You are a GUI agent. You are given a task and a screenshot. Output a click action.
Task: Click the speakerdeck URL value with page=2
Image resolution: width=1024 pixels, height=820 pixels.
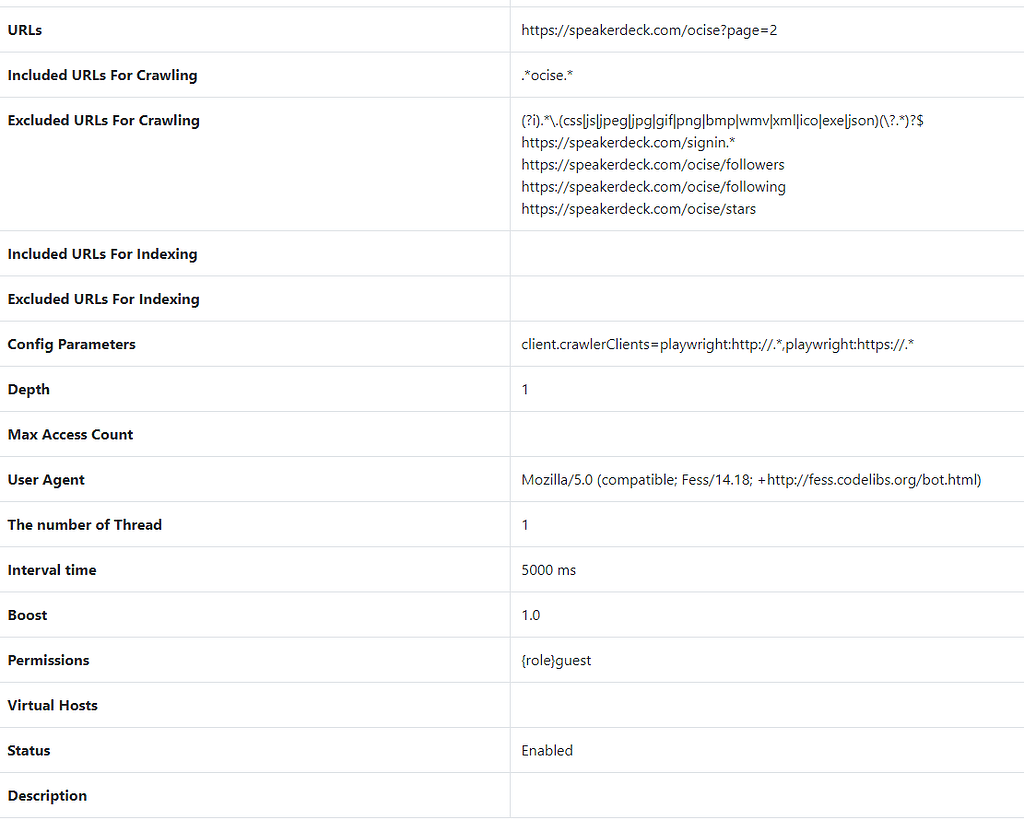[x=649, y=30]
